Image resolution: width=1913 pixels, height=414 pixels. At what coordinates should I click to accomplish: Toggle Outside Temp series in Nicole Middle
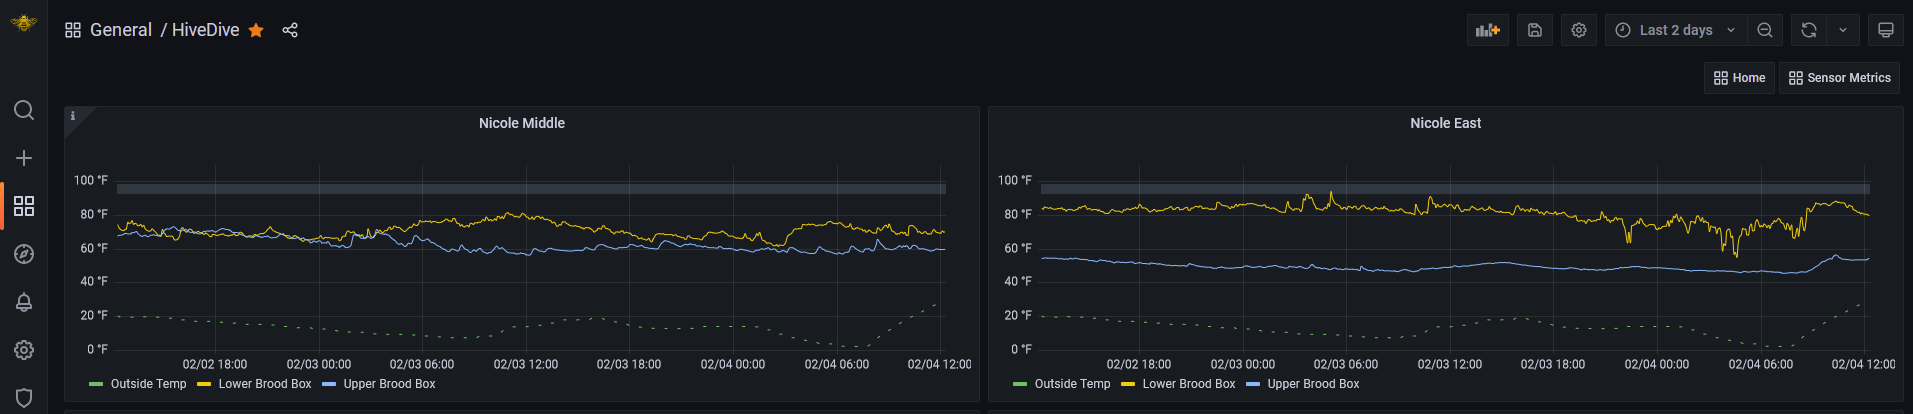(x=148, y=384)
